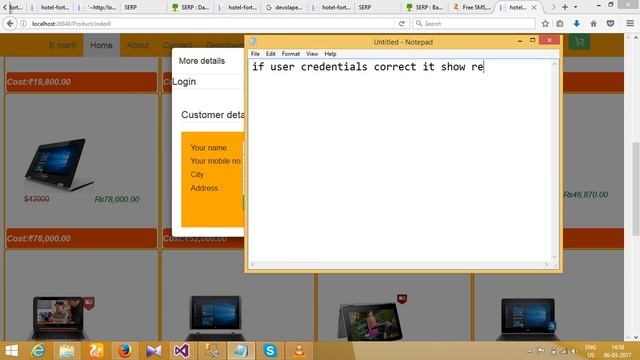Click the More details heading
Image resolution: width=640 pixels, height=360 pixels.
(x=202, y=61)
